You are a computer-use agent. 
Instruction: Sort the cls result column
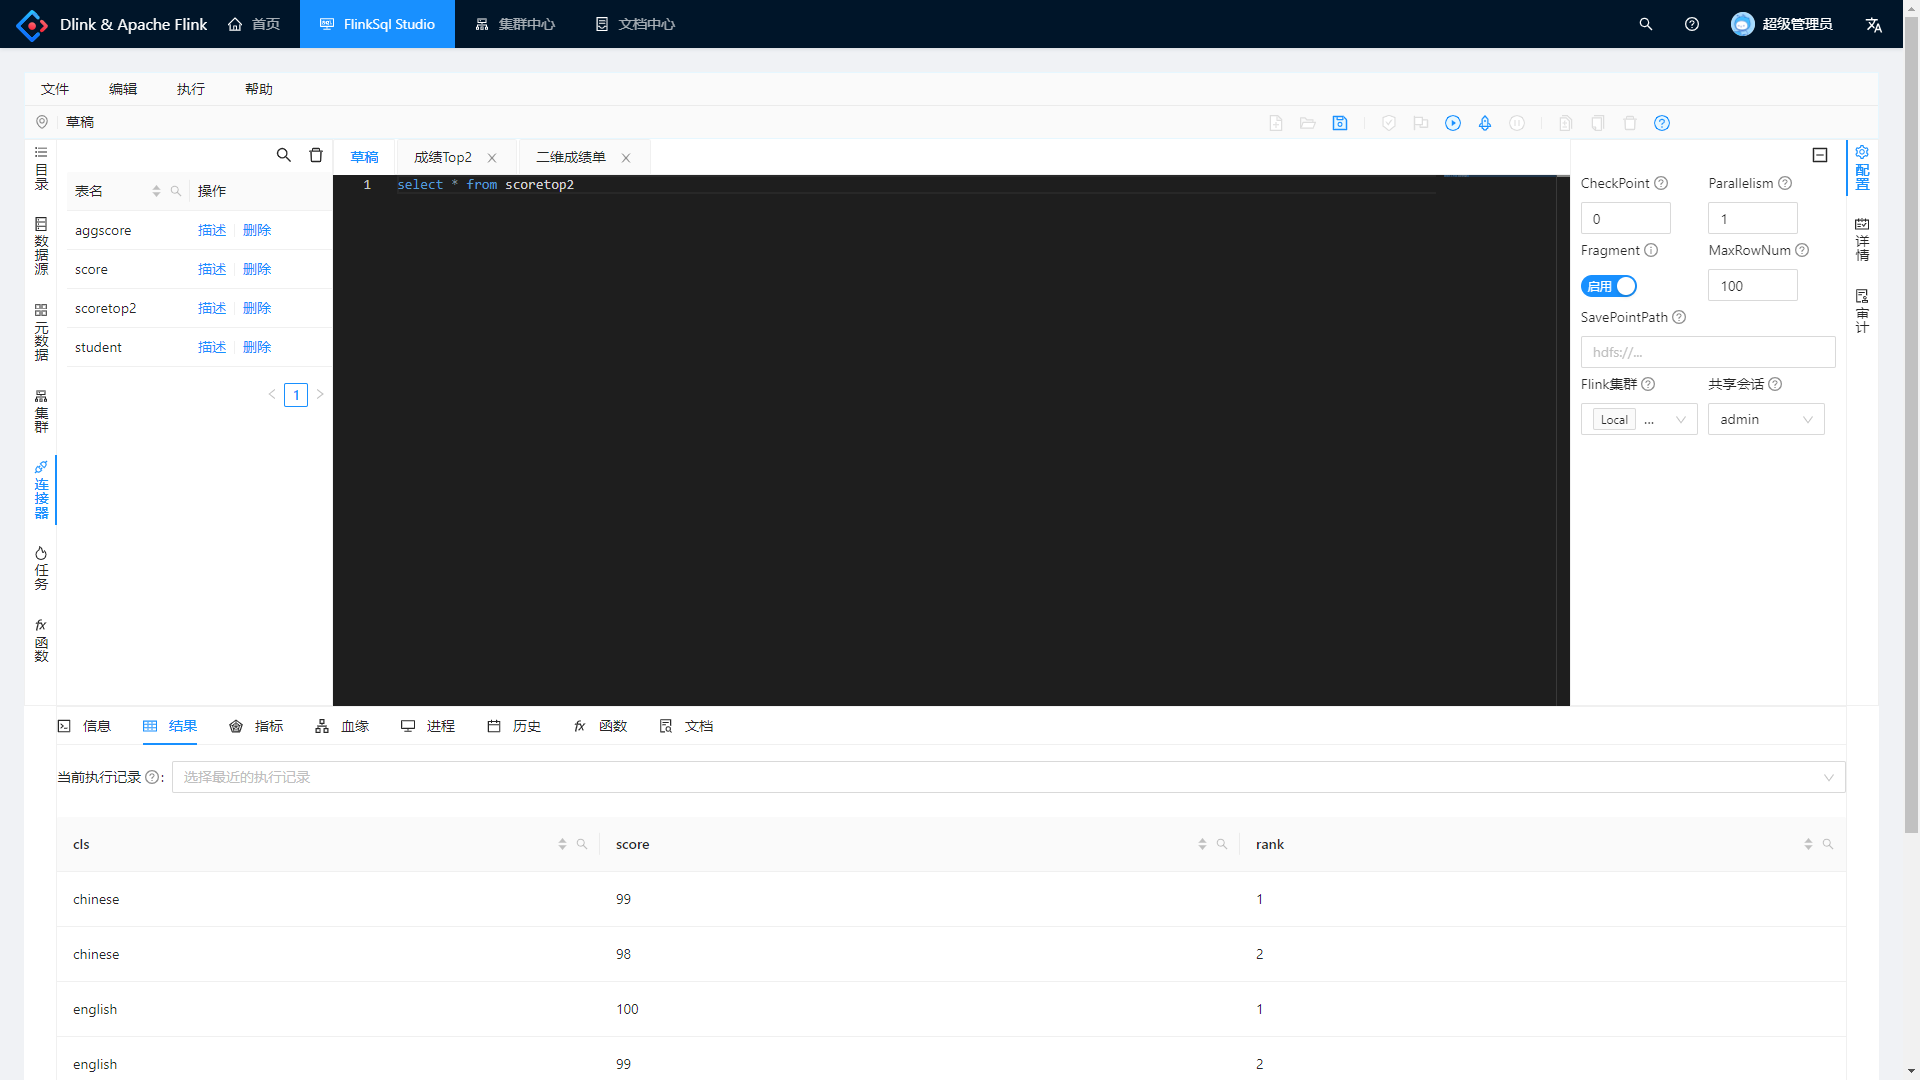pos(562,844)
